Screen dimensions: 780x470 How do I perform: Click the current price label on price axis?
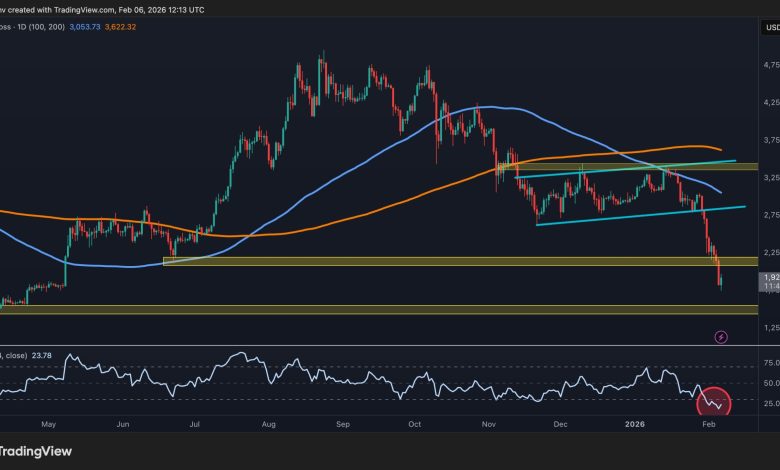(770, 277)
